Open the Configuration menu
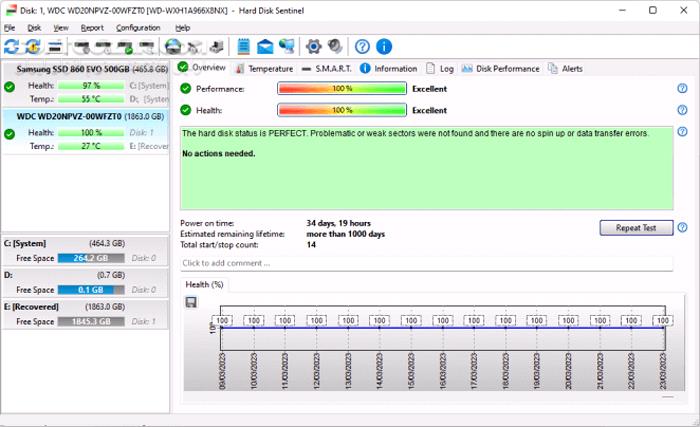The height and width of the screenshot is (427, 700). 138,28
